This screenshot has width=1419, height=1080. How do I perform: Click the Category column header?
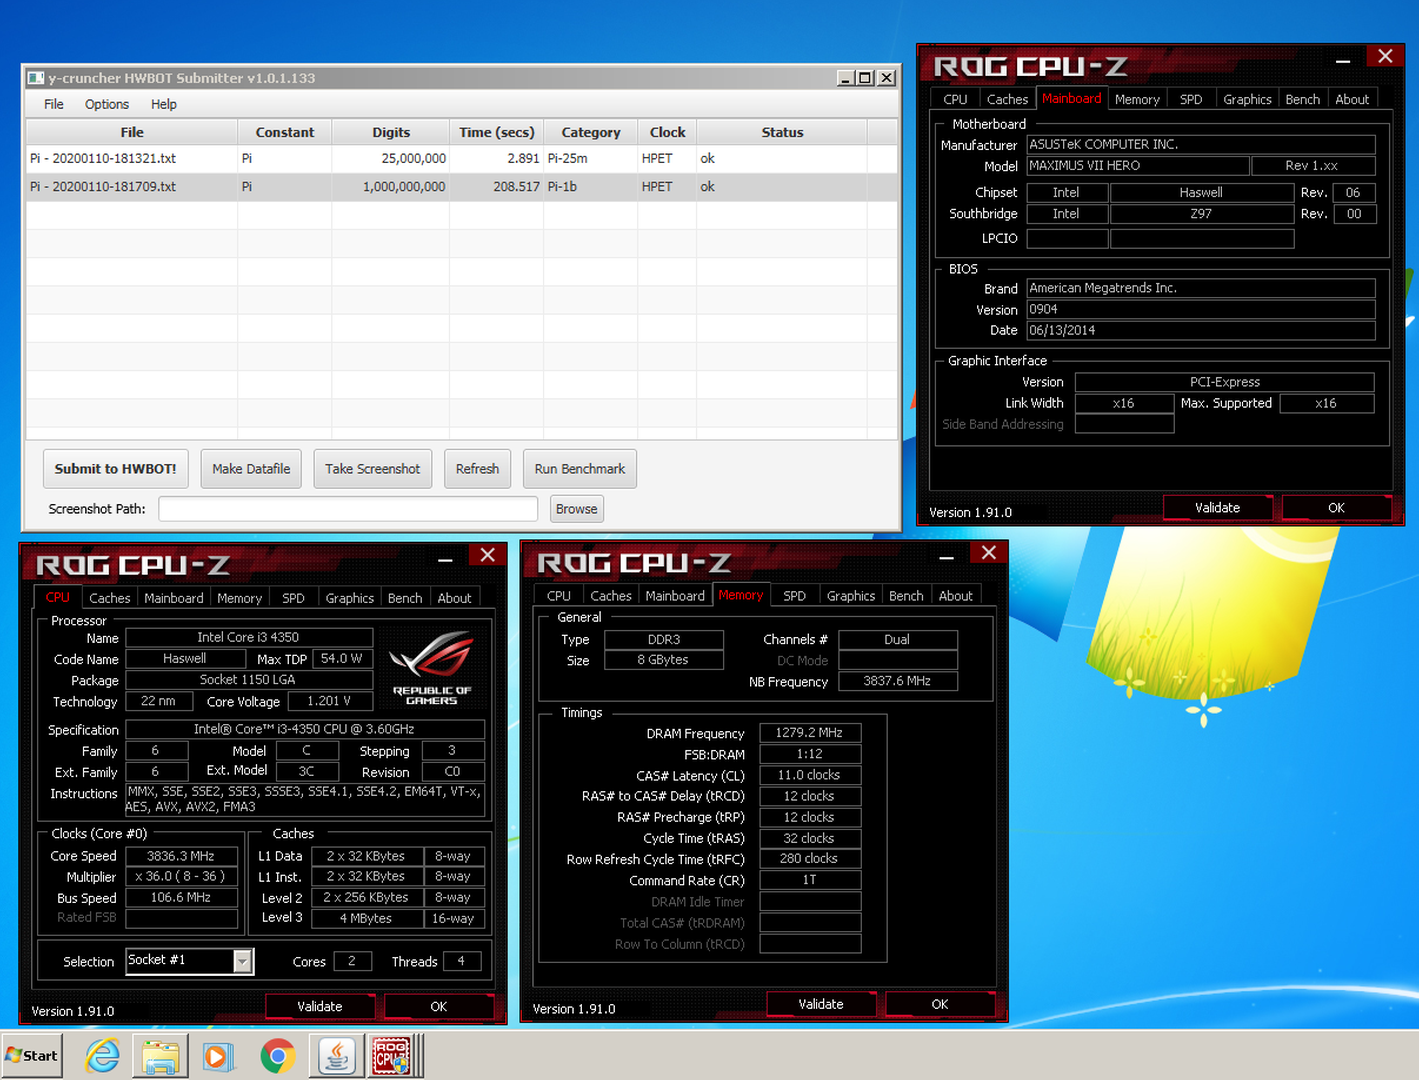[590, 132]
